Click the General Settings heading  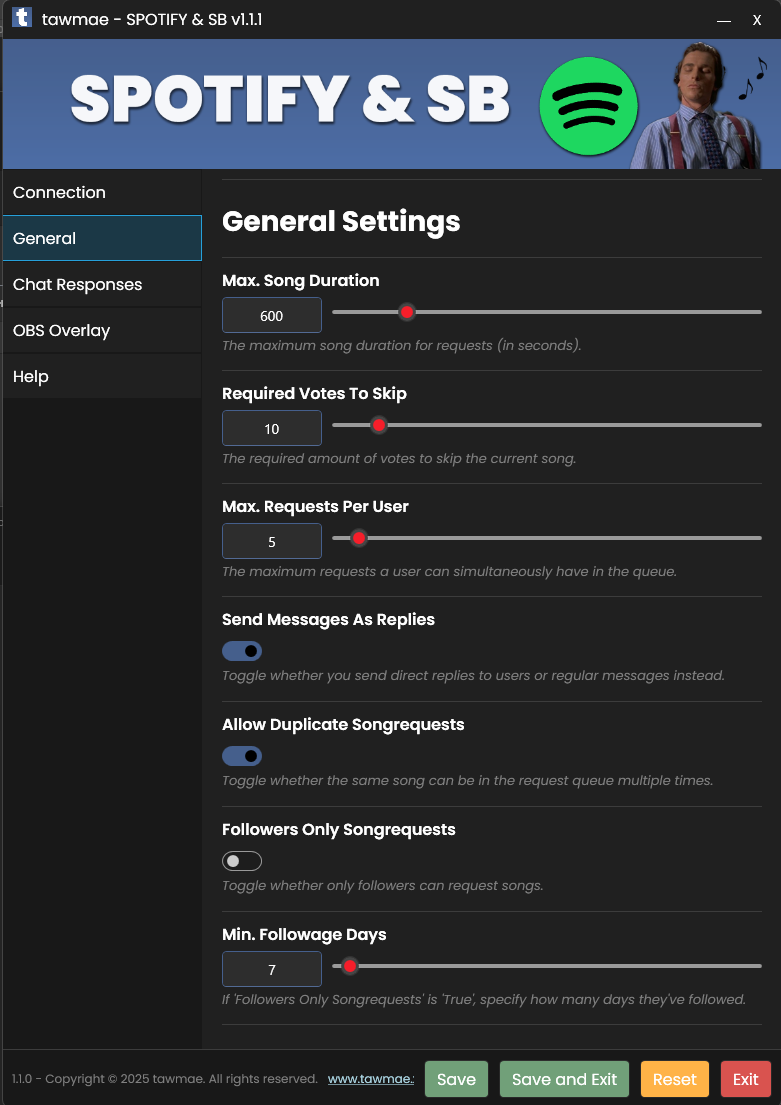[341, 221]
